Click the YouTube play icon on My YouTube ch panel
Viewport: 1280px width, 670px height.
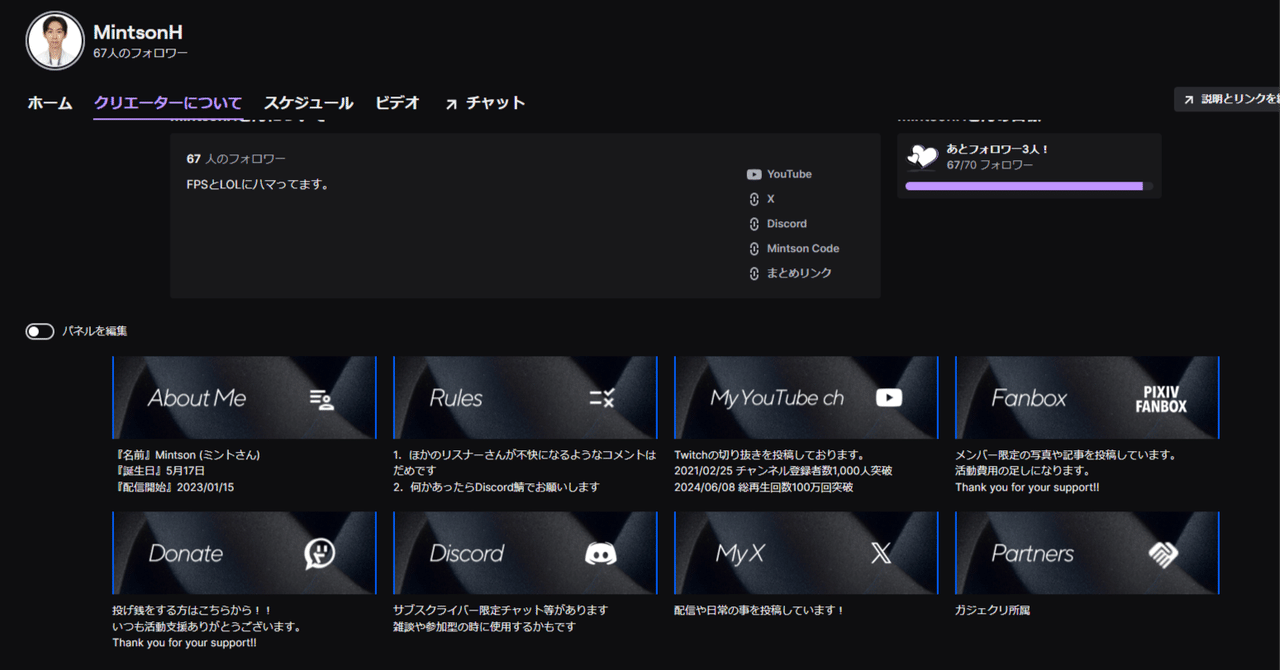pos(888,397)
